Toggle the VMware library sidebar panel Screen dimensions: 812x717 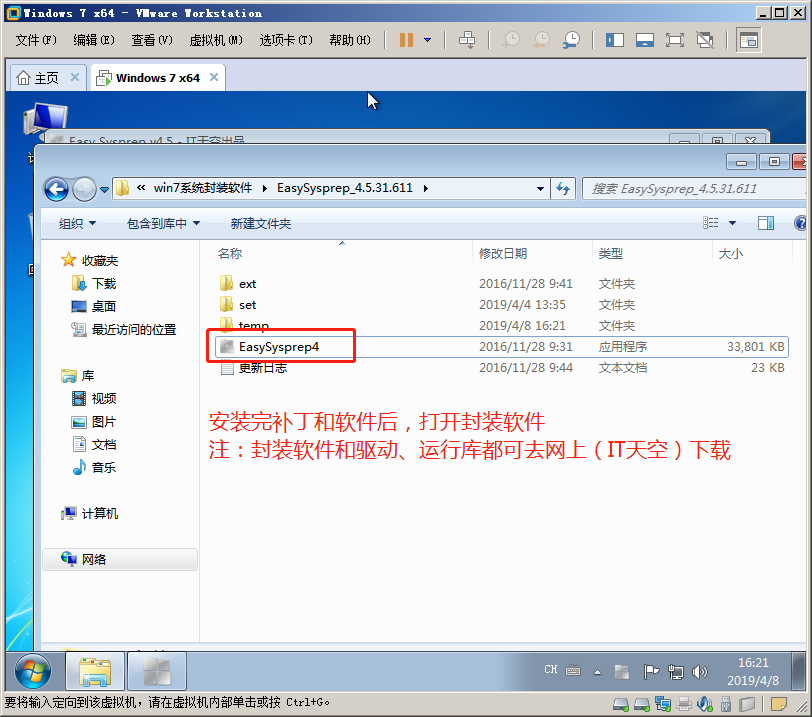(x=615, y=40)
